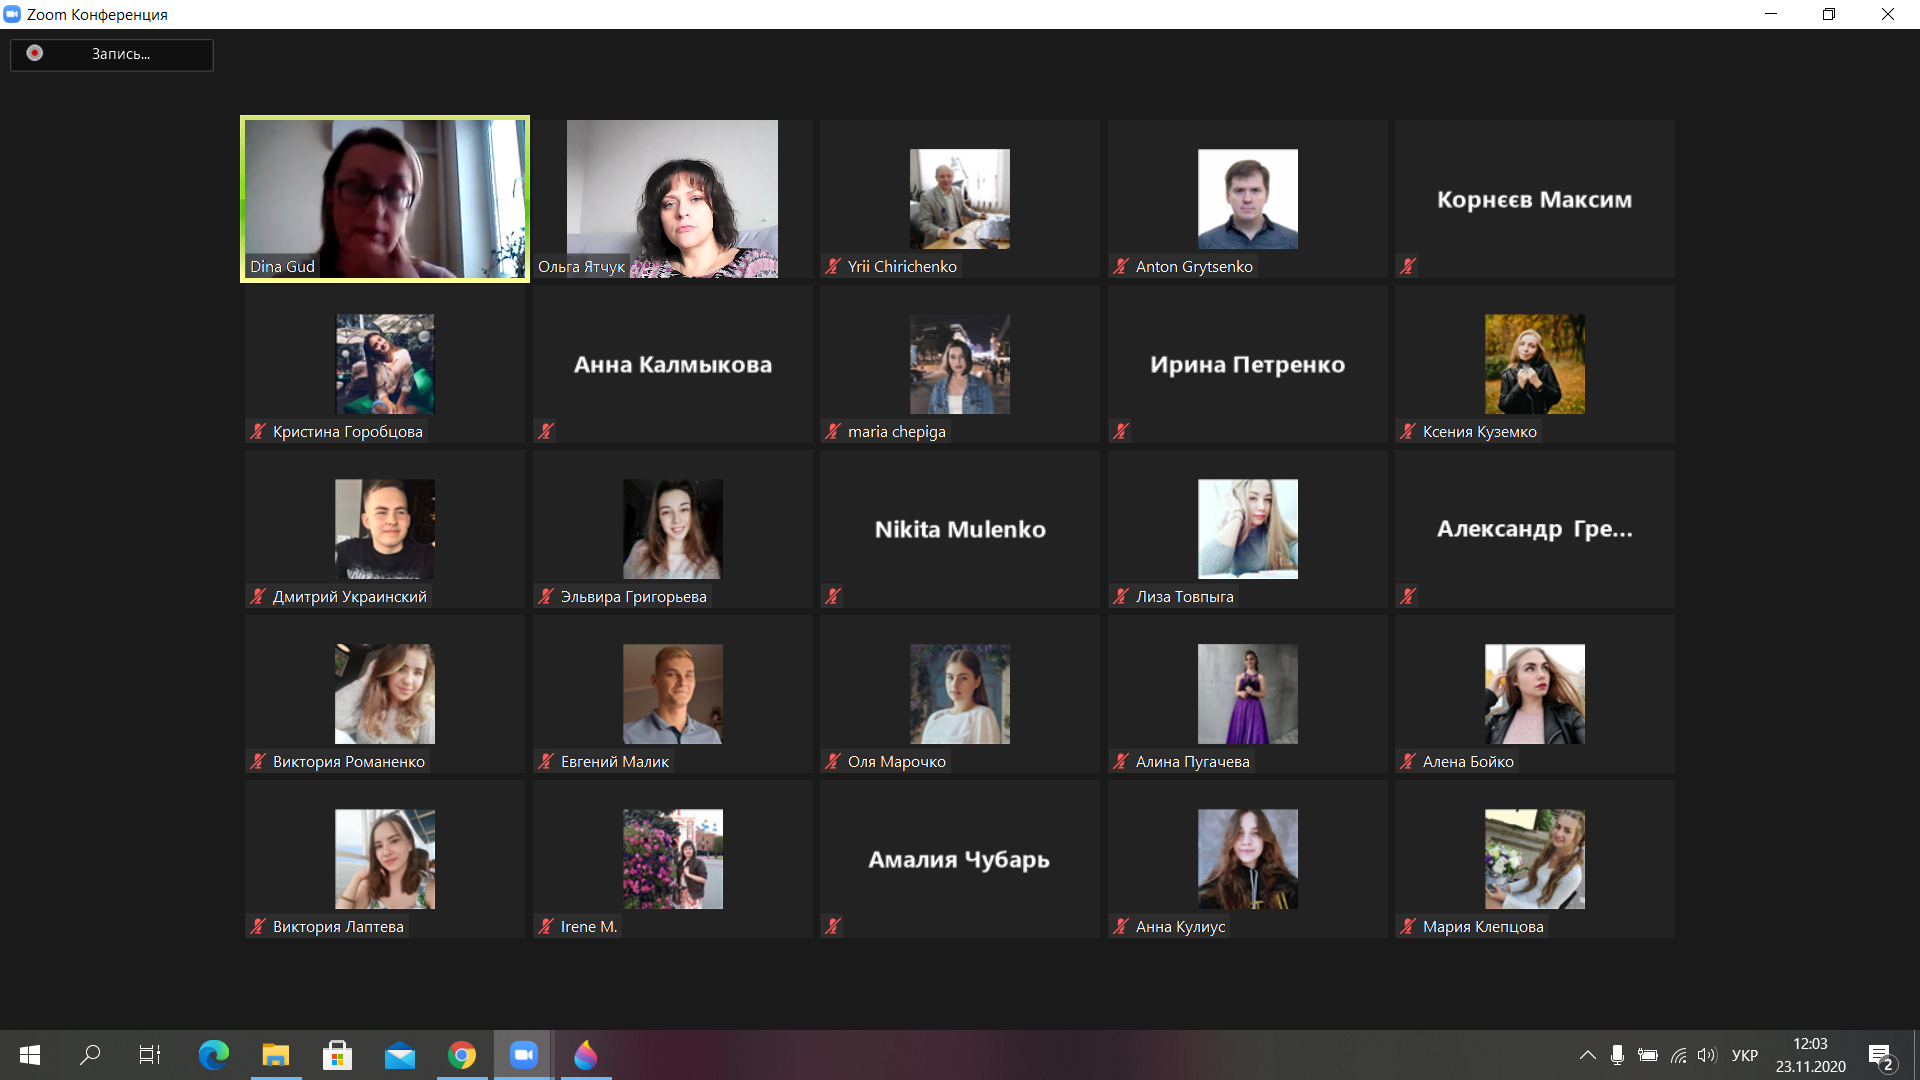
Task: Click the Irene M. name label
Action: pyautogui.click(x=589, y=926)
